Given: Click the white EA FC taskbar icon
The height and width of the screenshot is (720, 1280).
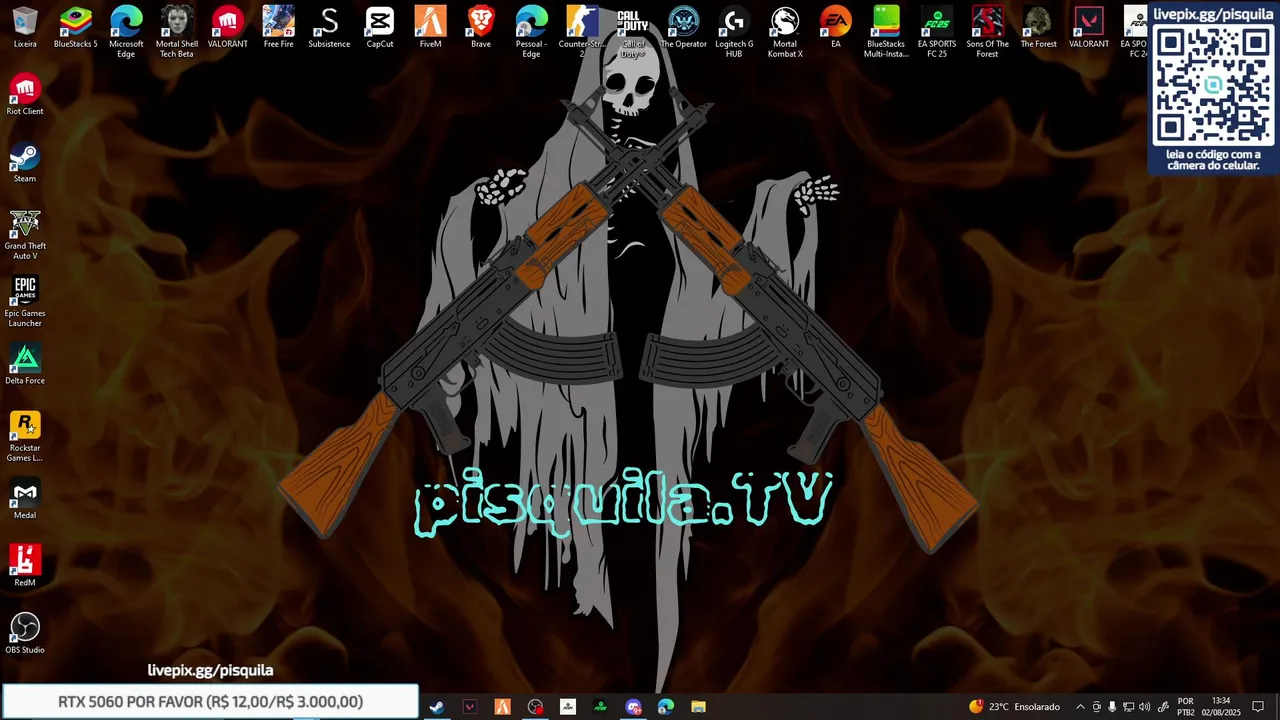Looking at the screenshot, I should tap(568, 707).
